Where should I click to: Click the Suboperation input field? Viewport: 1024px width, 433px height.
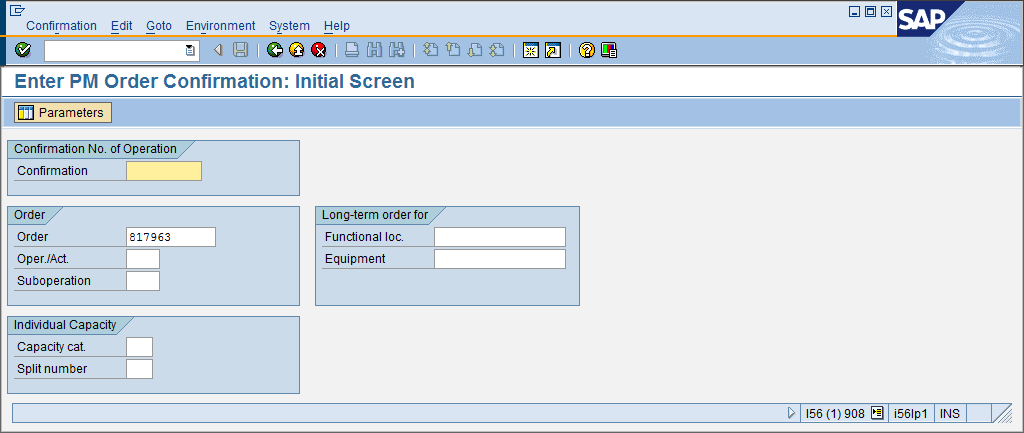(x=143, y=281)
